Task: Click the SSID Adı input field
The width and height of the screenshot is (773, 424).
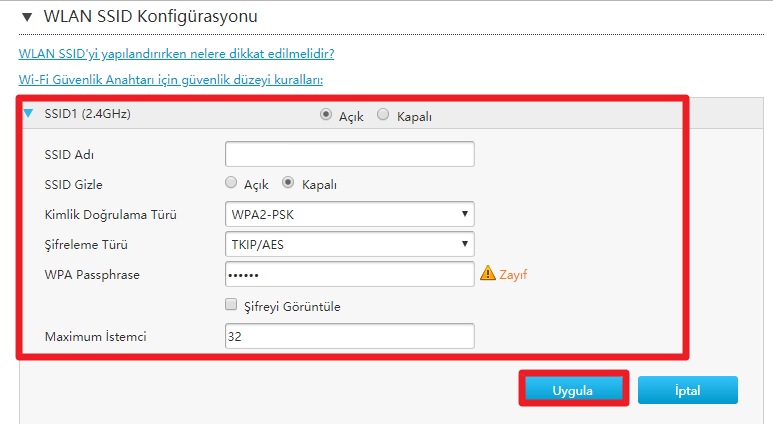Action: click(350, 154)
